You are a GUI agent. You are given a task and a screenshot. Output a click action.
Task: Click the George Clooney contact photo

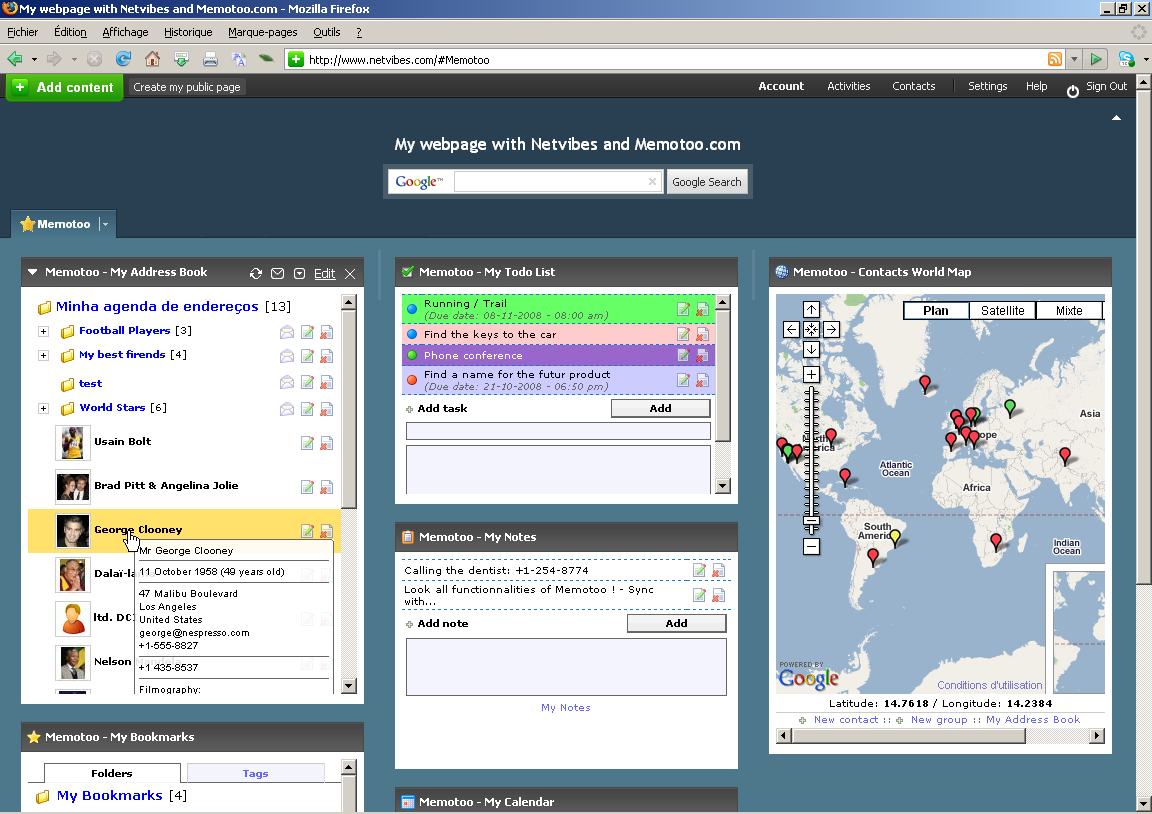tap(73, 530)
